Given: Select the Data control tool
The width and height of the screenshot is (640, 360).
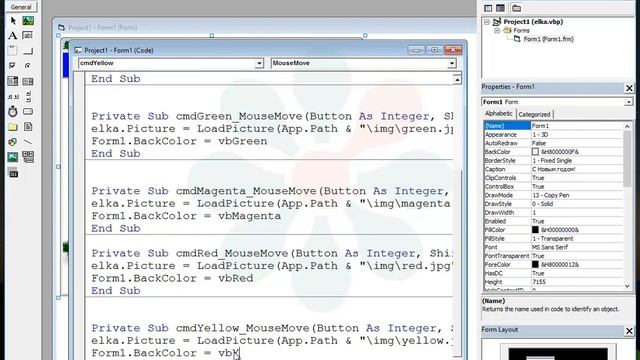Looking at the screenshot, I should [28, 157].
